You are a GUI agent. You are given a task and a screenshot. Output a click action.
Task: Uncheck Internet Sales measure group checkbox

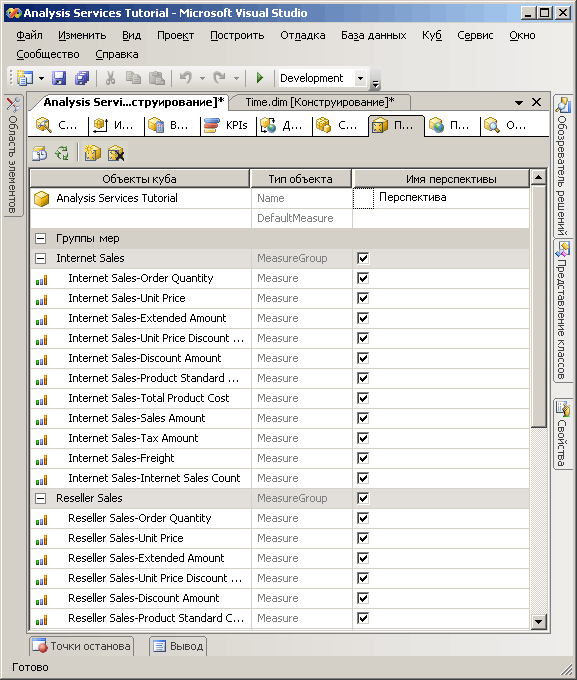tap(363, 258)
